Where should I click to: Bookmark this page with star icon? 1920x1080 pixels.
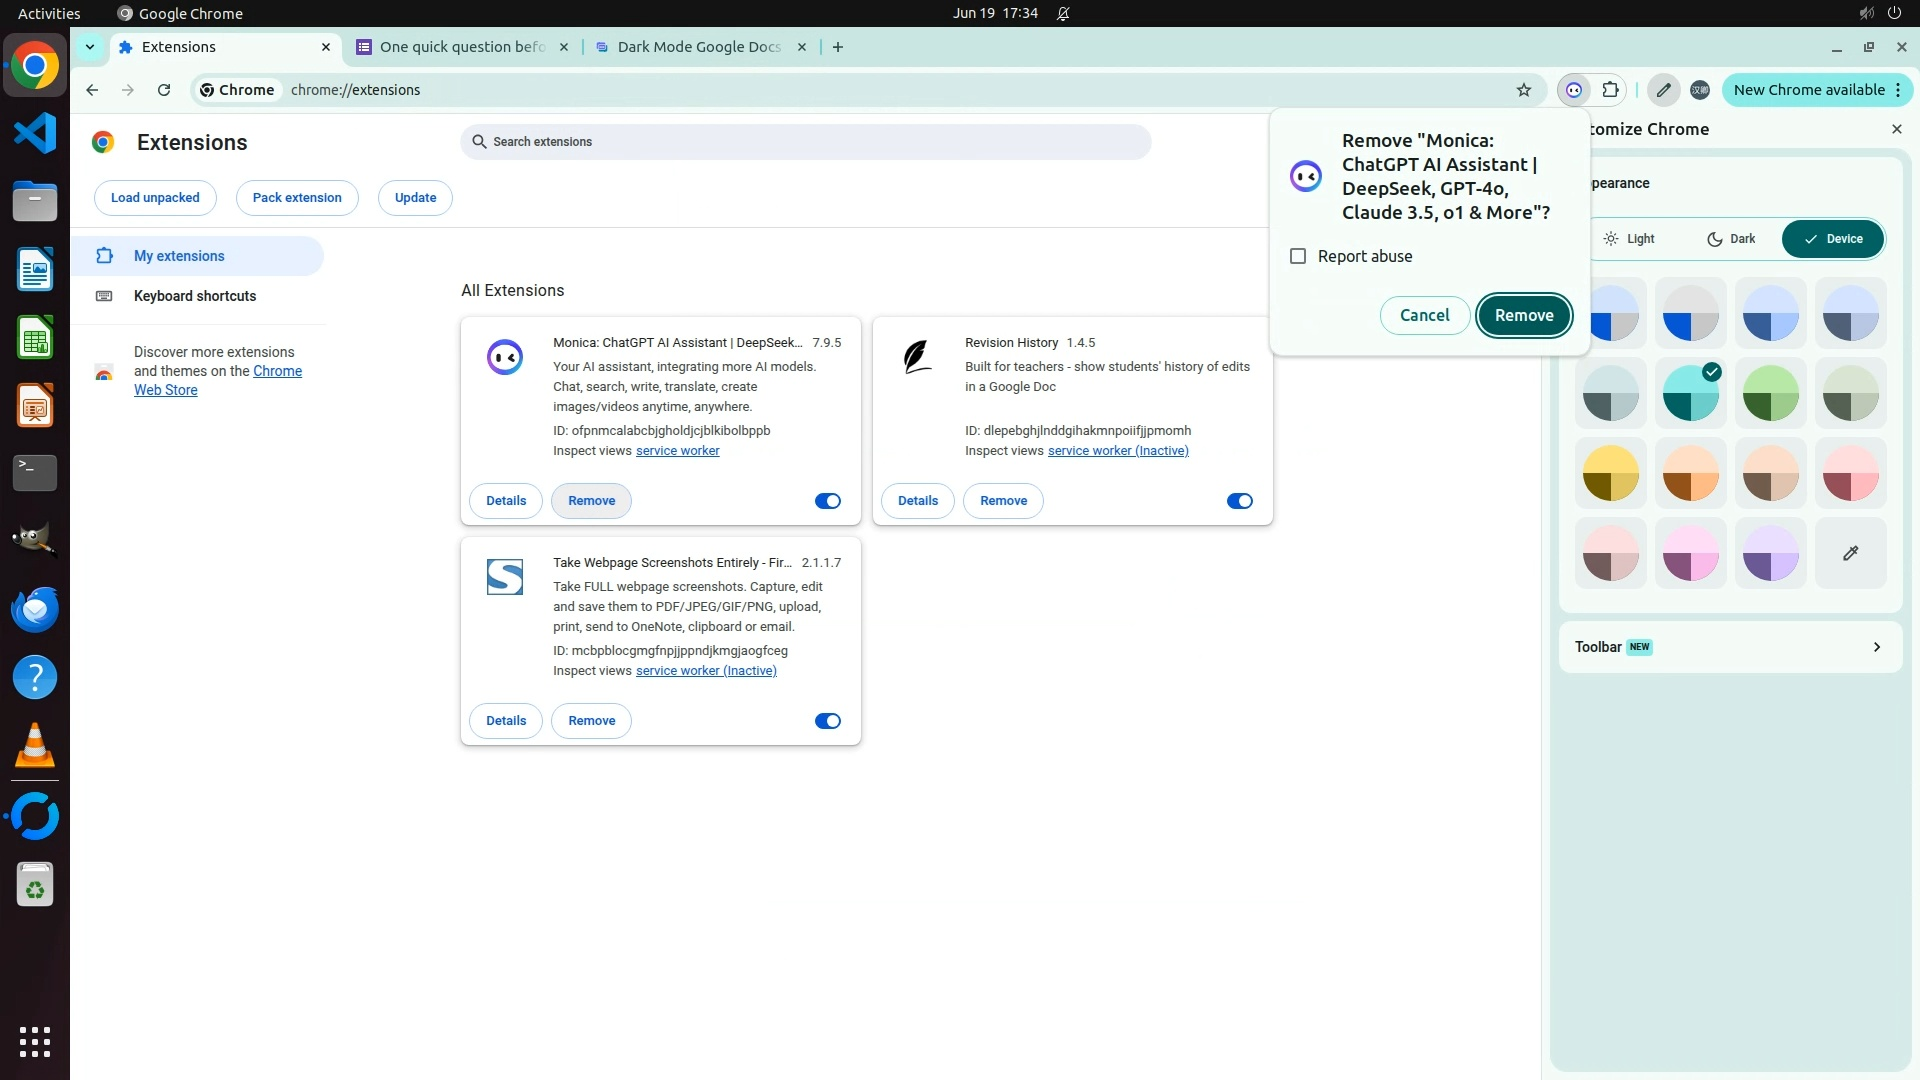click(1523, 90)
